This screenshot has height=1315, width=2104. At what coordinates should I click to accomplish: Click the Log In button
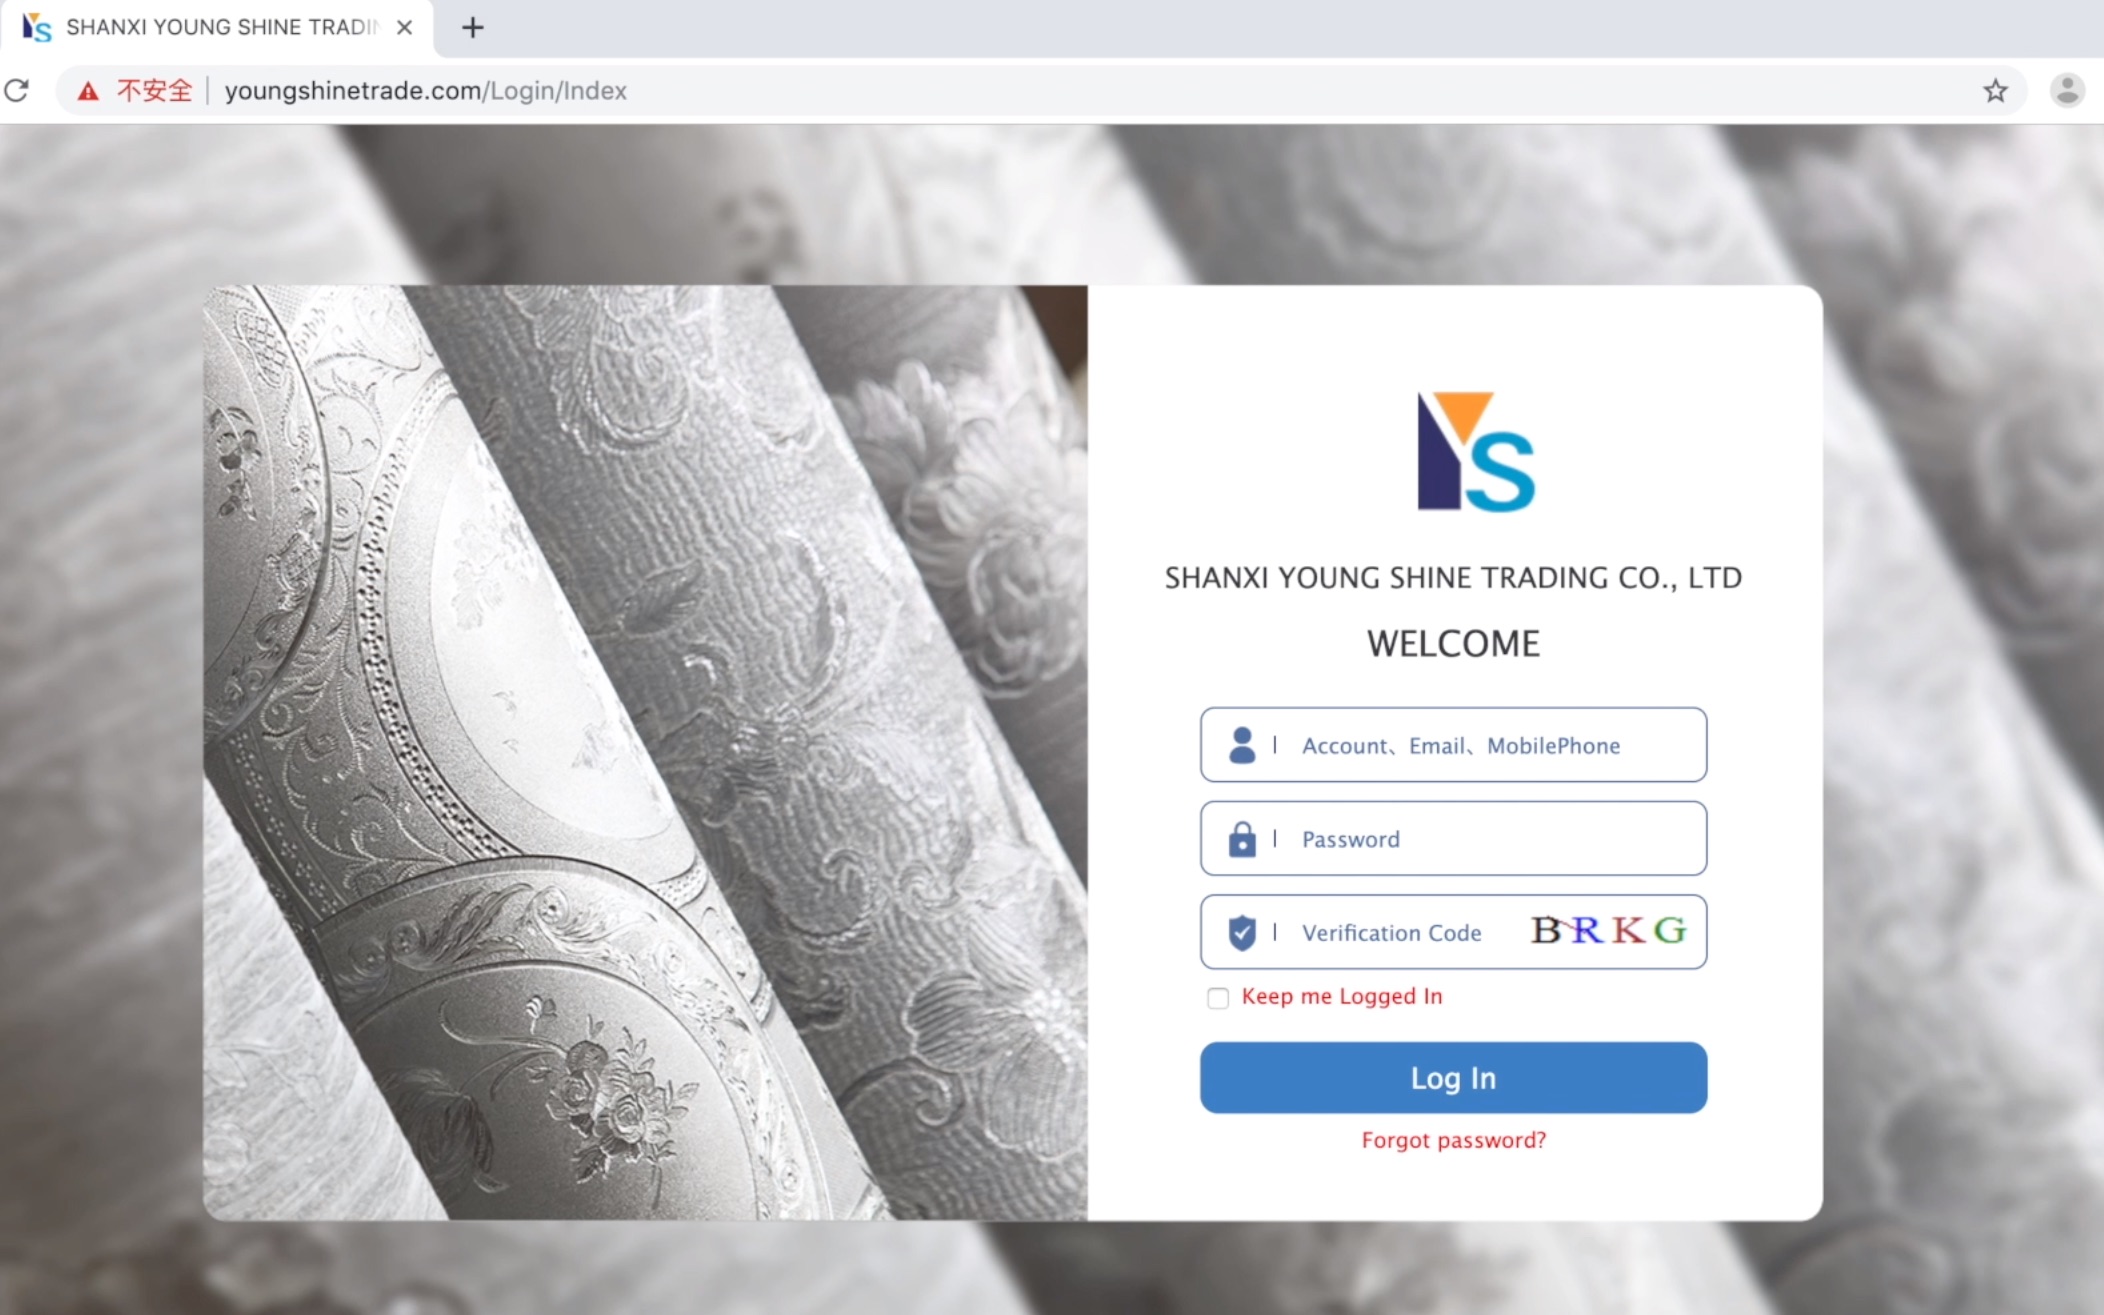1453,1077
